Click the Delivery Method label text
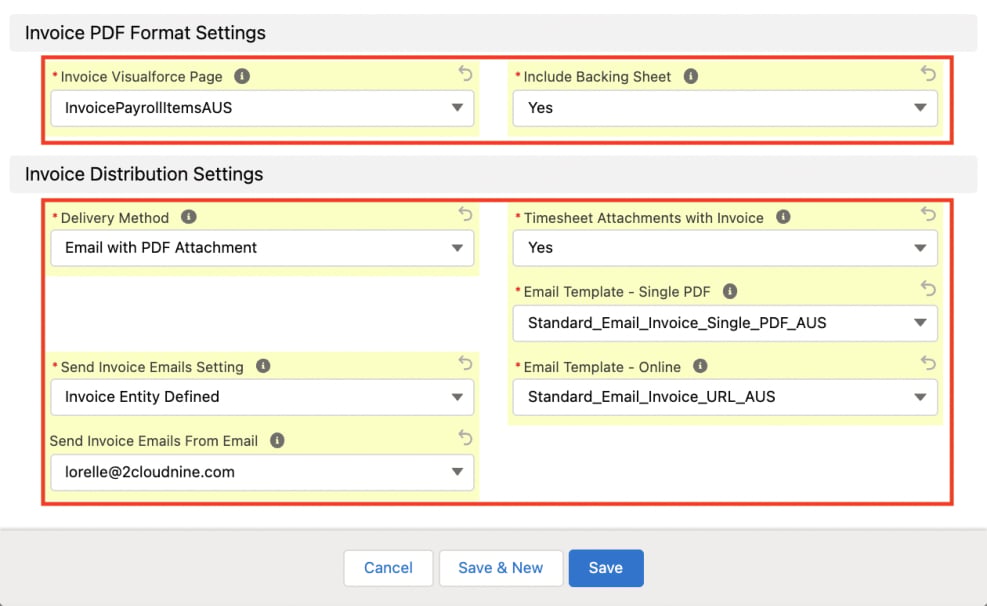Viewport: 987px width, 606px height. coord(115,218)
